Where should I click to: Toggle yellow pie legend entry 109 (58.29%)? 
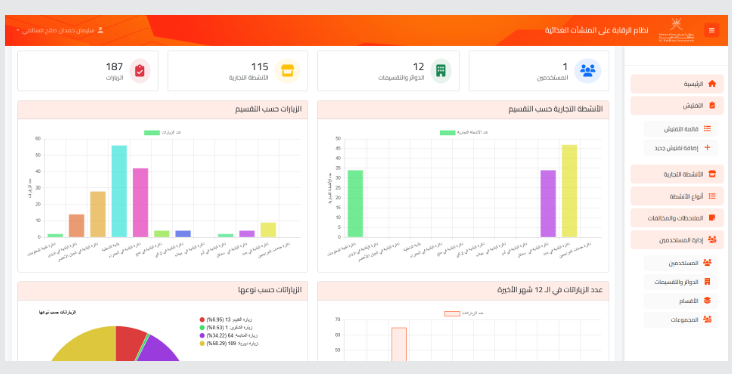pyautogui.click(x=229, y=343)
